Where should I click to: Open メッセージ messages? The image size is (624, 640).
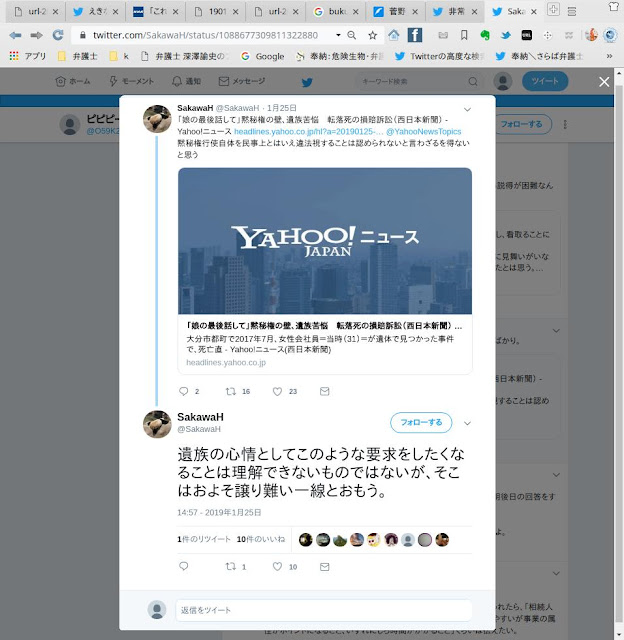242,81
